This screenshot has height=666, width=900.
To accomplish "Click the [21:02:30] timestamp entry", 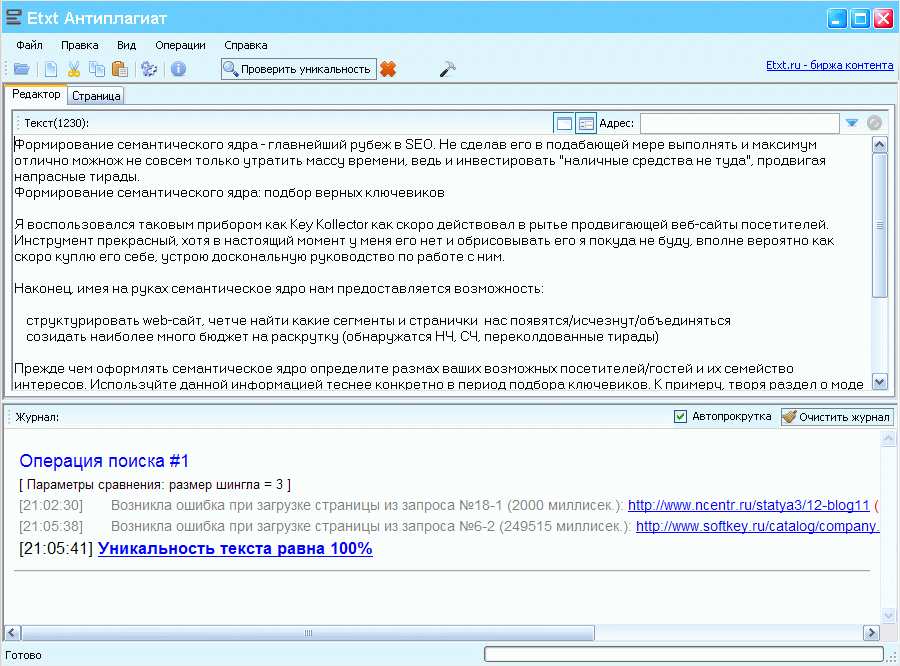I will pos(51,505).
